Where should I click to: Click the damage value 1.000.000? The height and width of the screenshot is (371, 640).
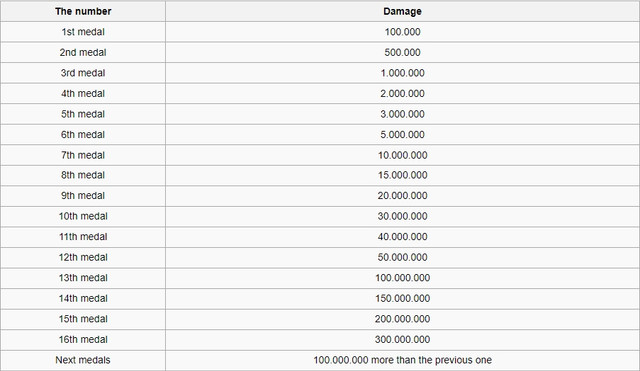(x=402, y=73)
